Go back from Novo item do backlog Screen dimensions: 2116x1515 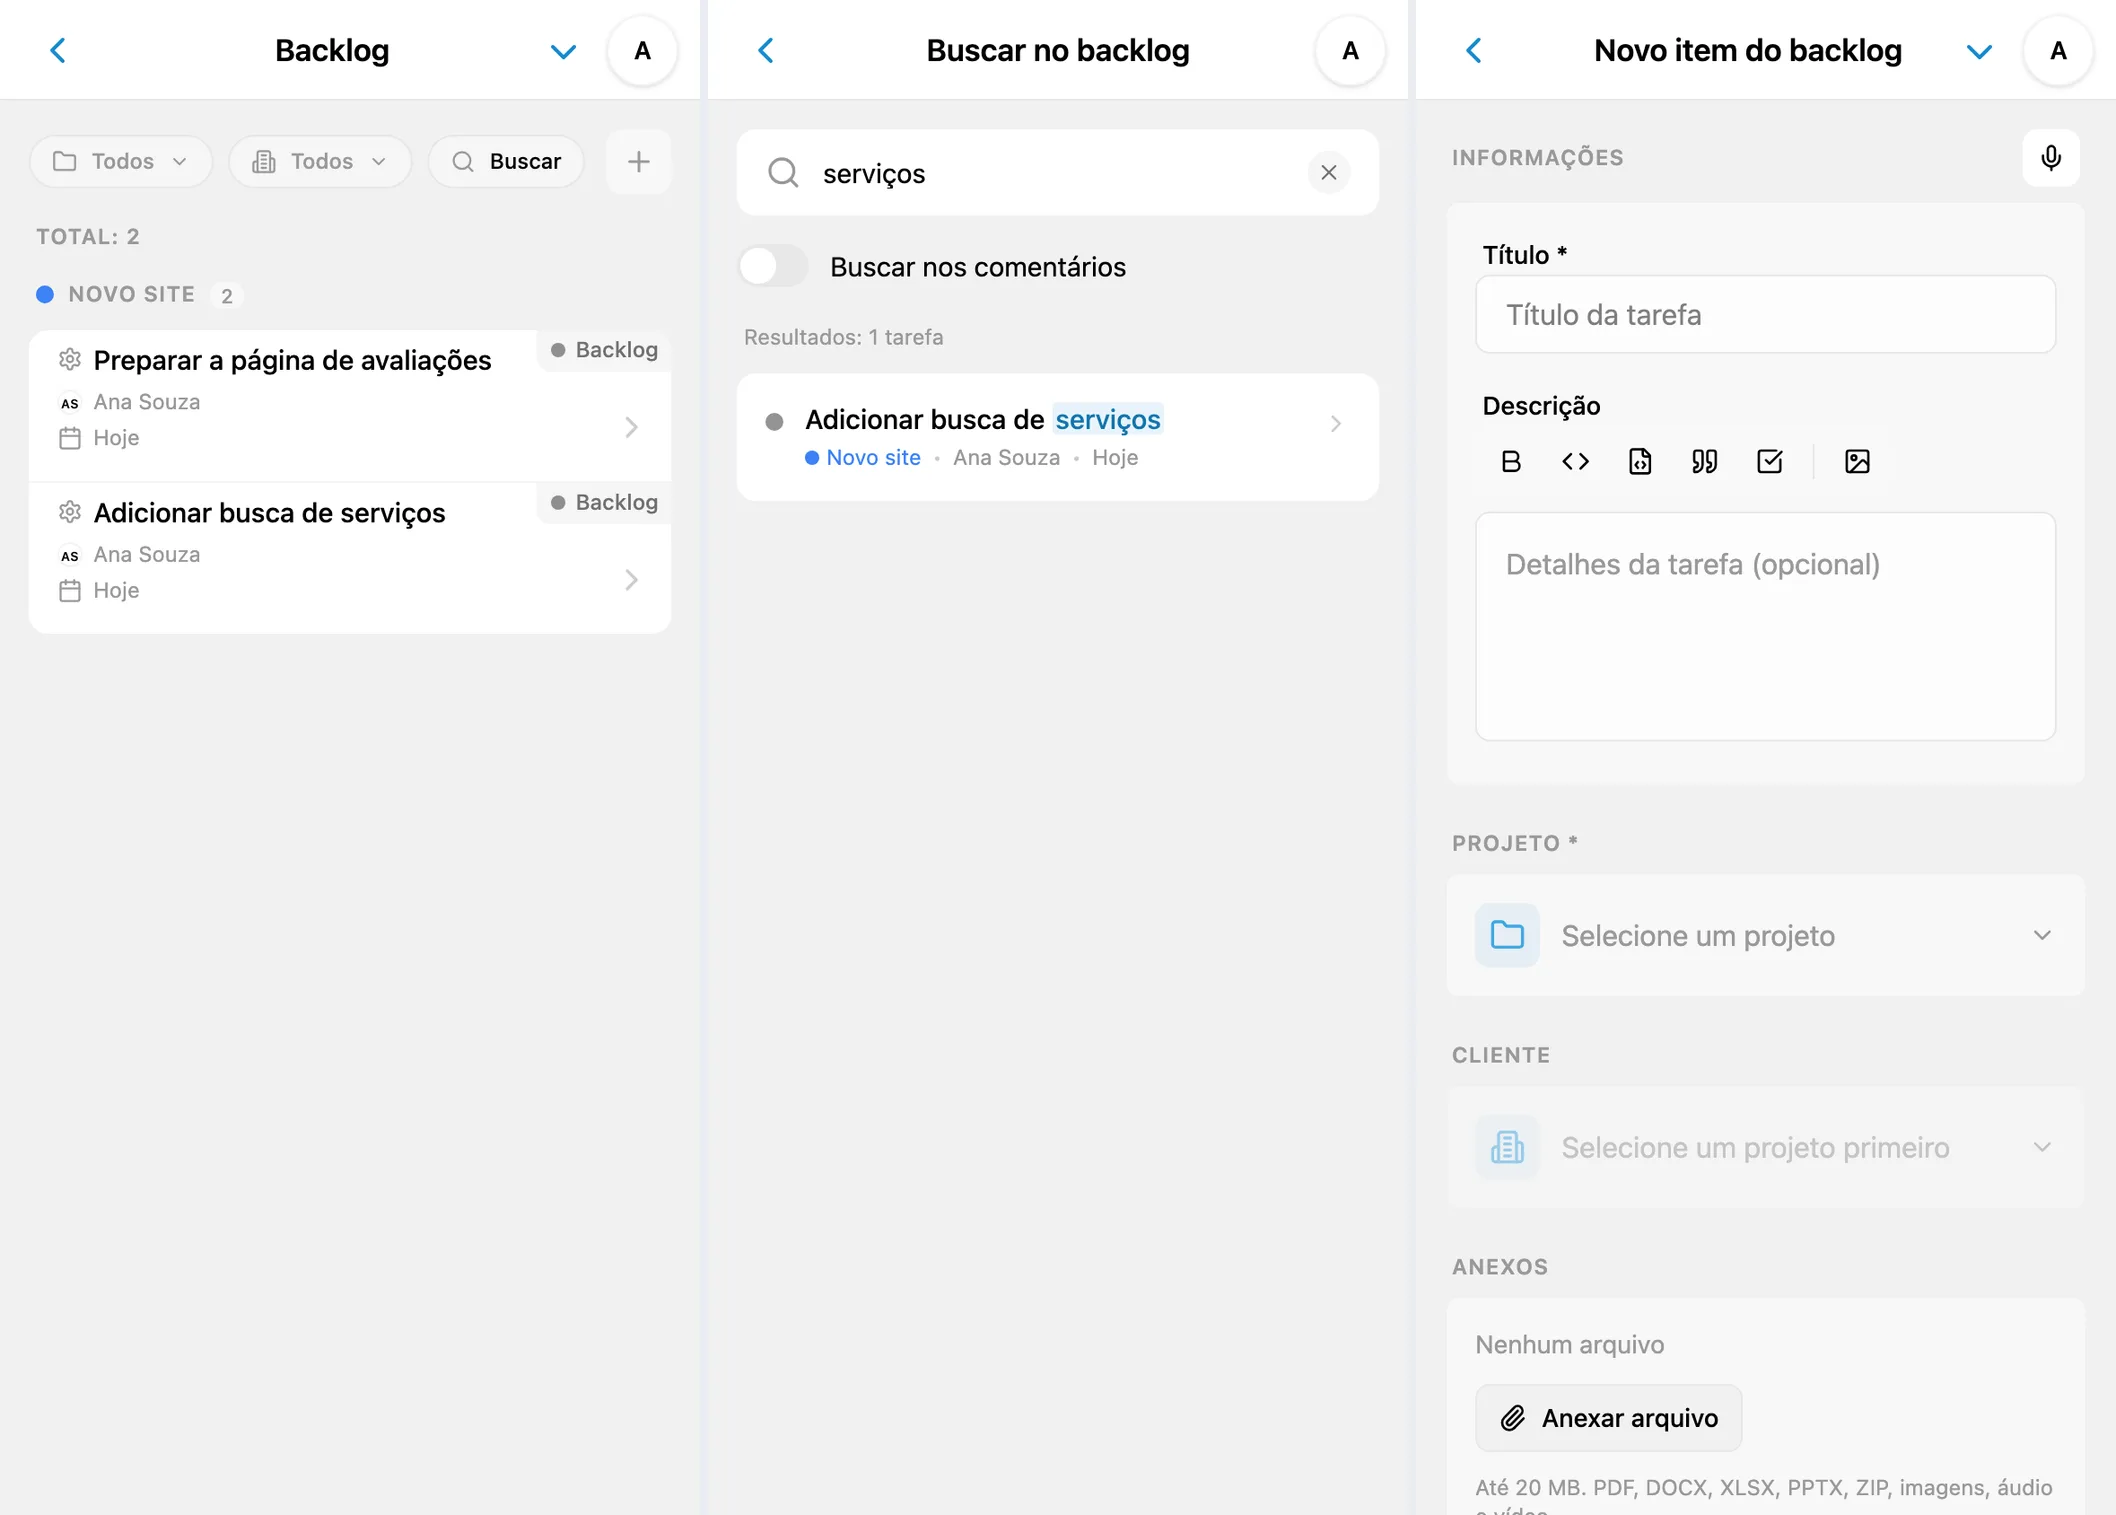click(1474, 50)
